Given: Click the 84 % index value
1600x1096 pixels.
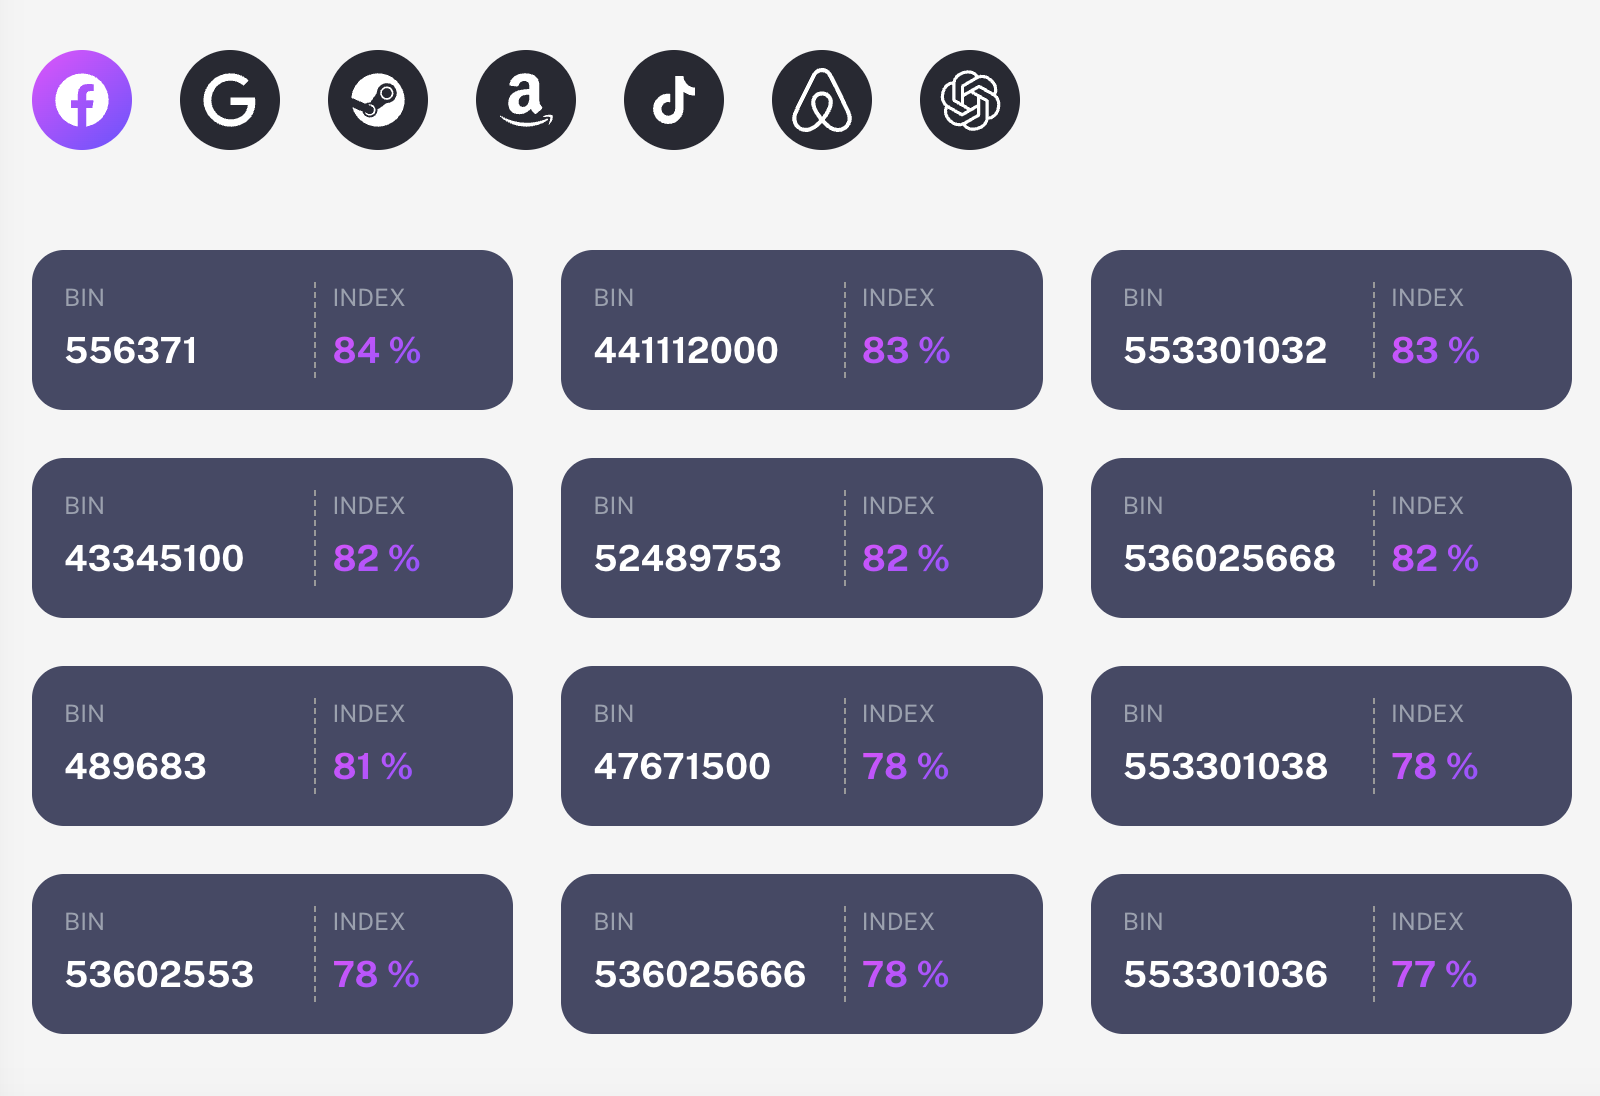Looking at the screenshot, I should pyautogui.click(x=377, y=350).
